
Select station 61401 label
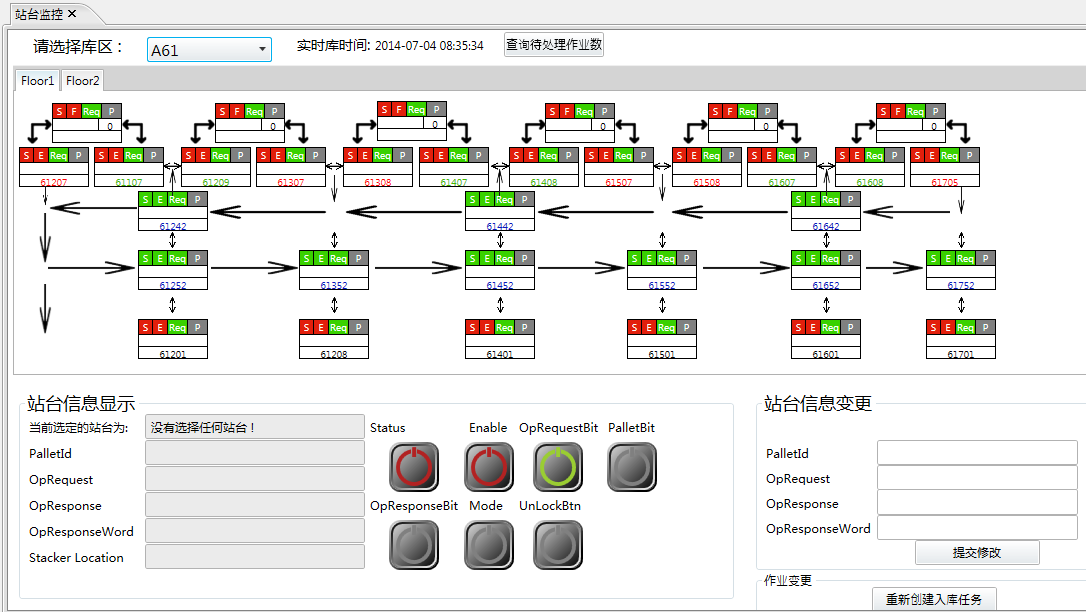[500, 354]
